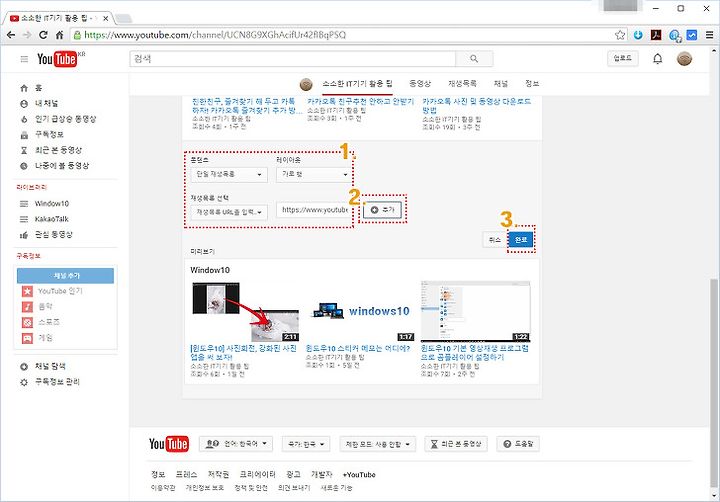Click the 업로드 upload button
720x502 pixels.
coord(623,58)
